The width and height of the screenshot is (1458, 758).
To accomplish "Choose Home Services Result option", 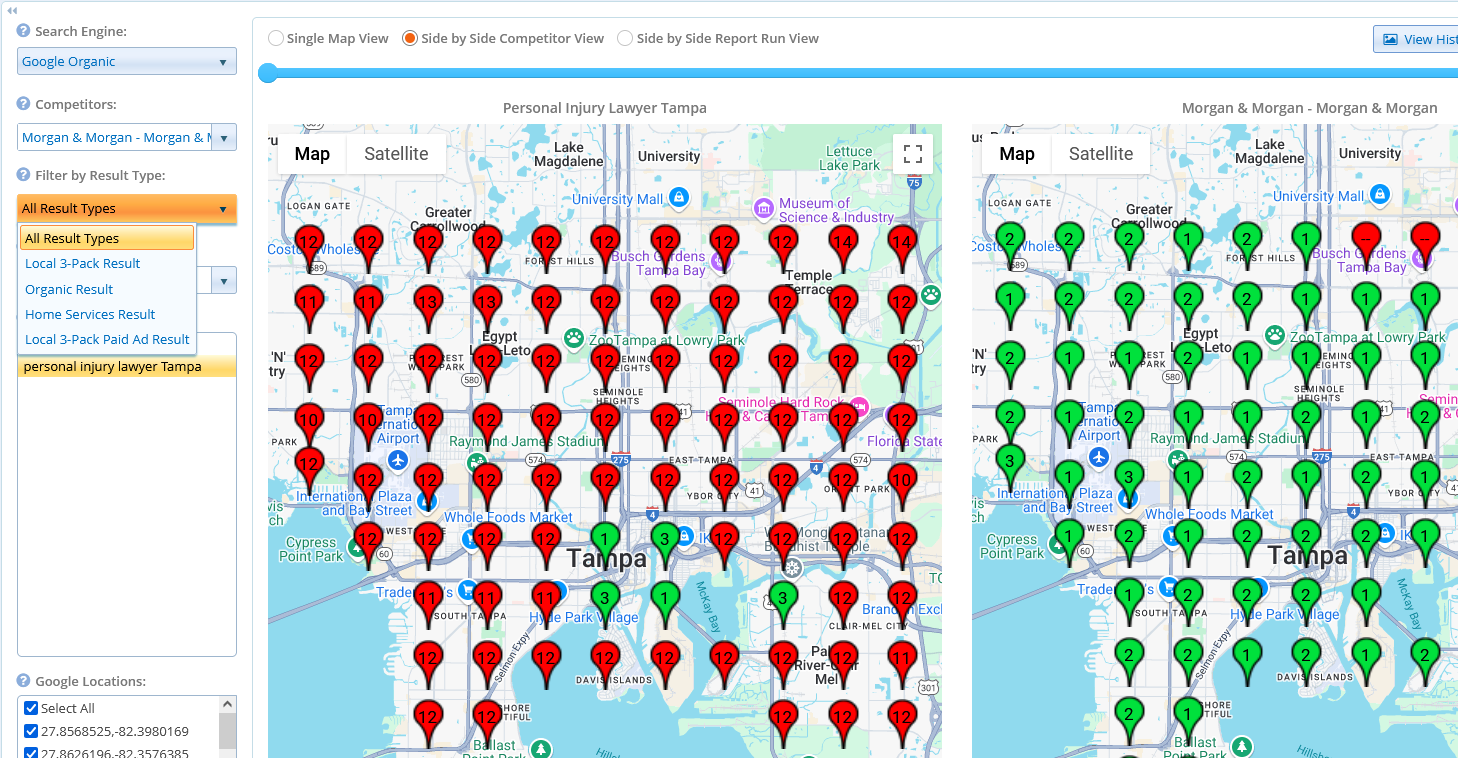I will 107,314.
